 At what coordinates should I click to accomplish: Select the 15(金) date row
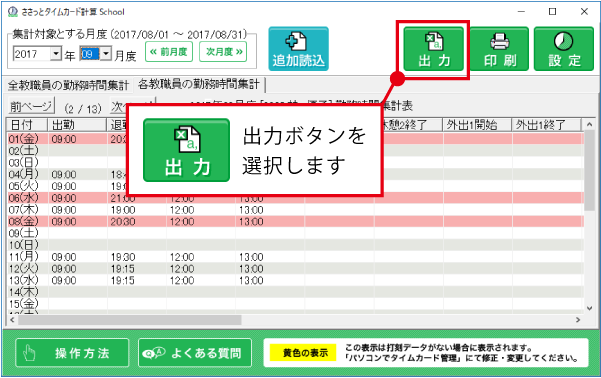point(296,304)
